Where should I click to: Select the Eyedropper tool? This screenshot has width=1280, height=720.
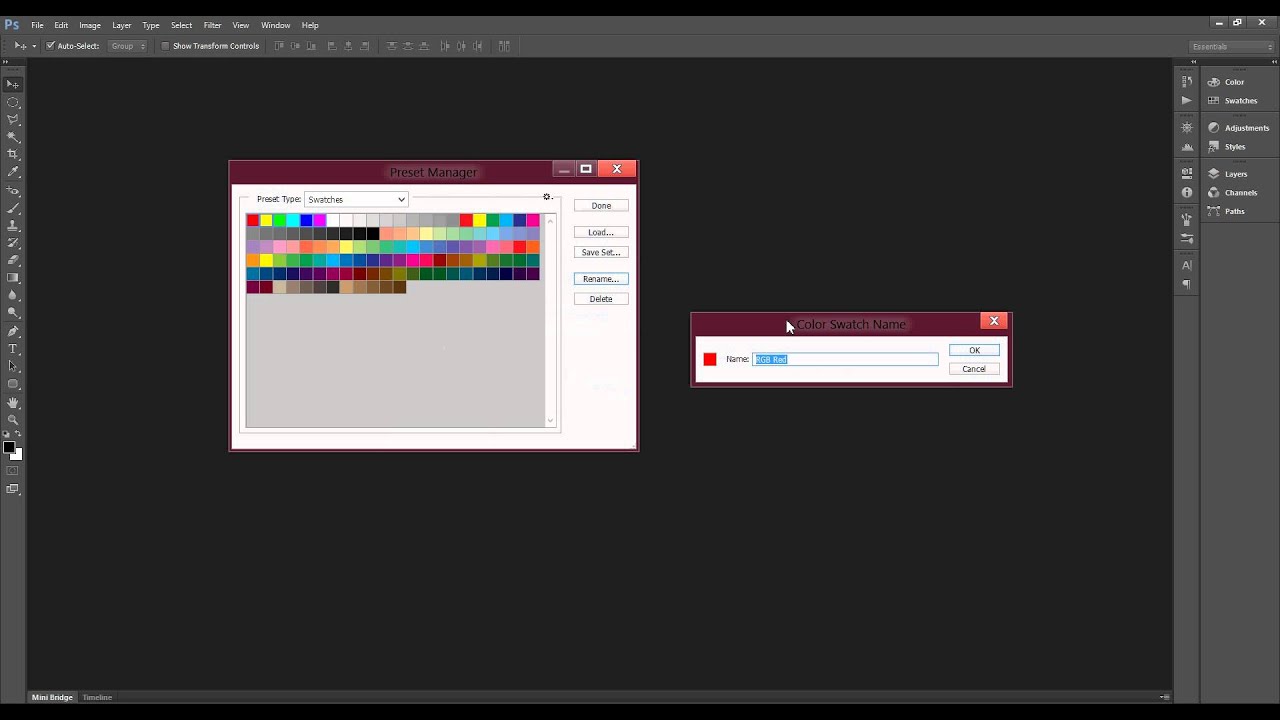pos(13,172)
